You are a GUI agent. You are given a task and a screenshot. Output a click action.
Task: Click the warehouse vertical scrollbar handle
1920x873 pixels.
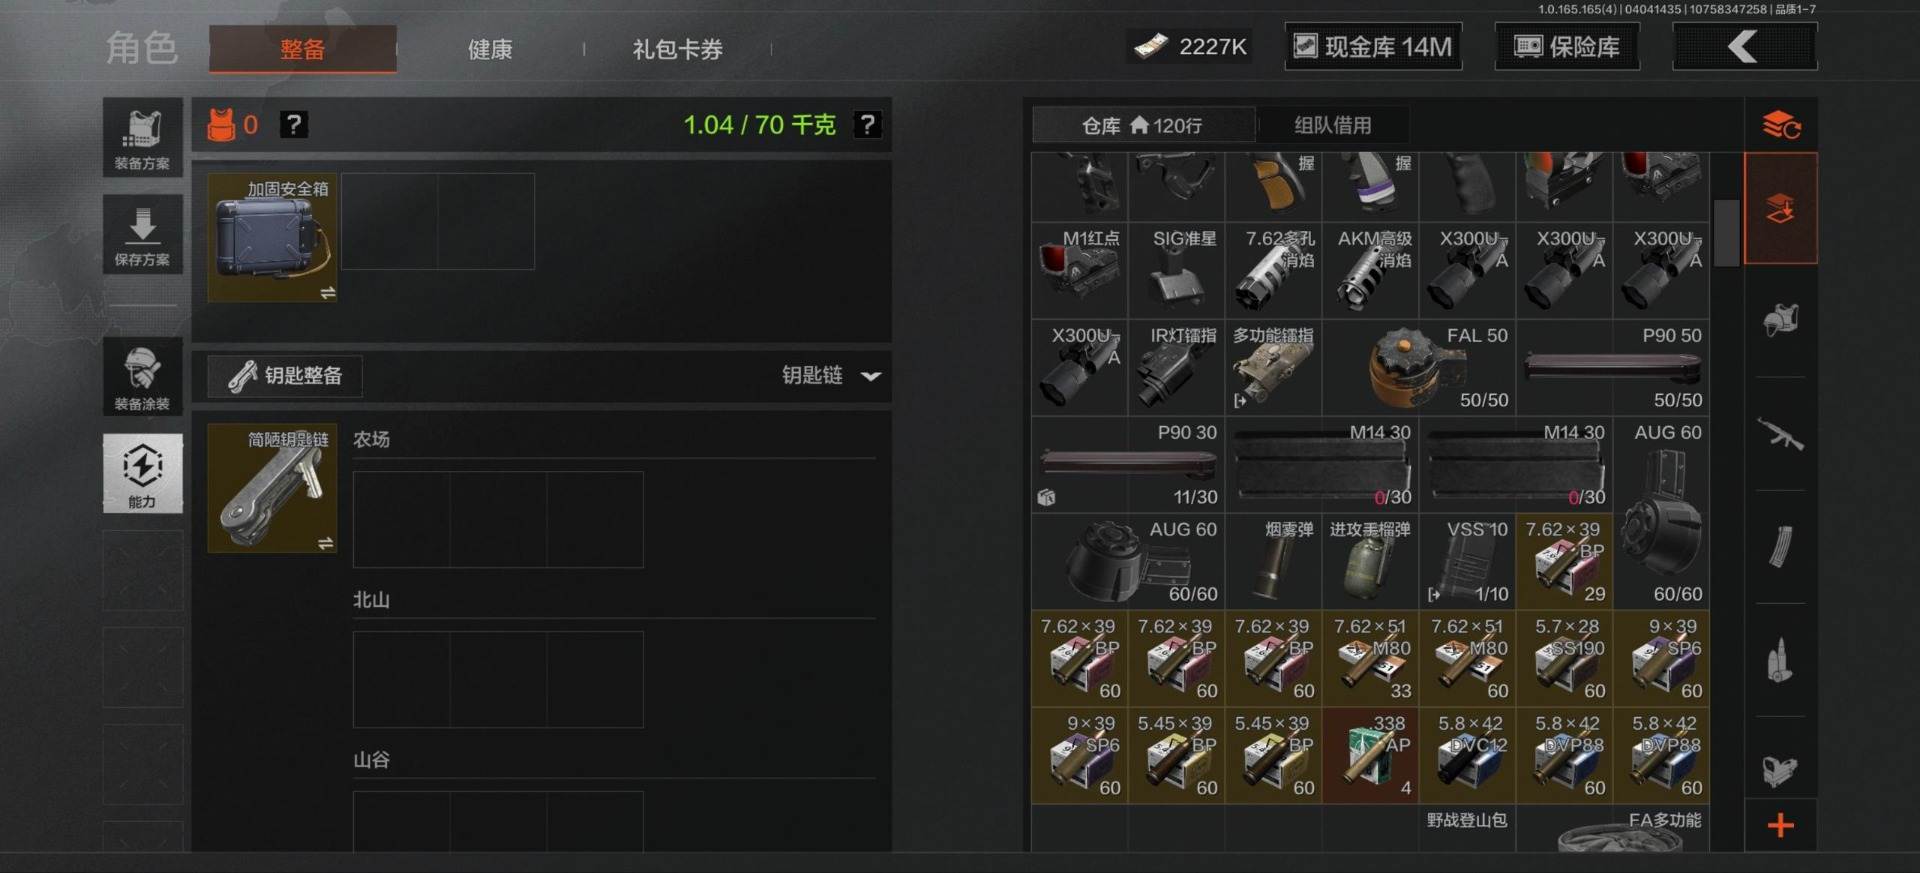1726,233
